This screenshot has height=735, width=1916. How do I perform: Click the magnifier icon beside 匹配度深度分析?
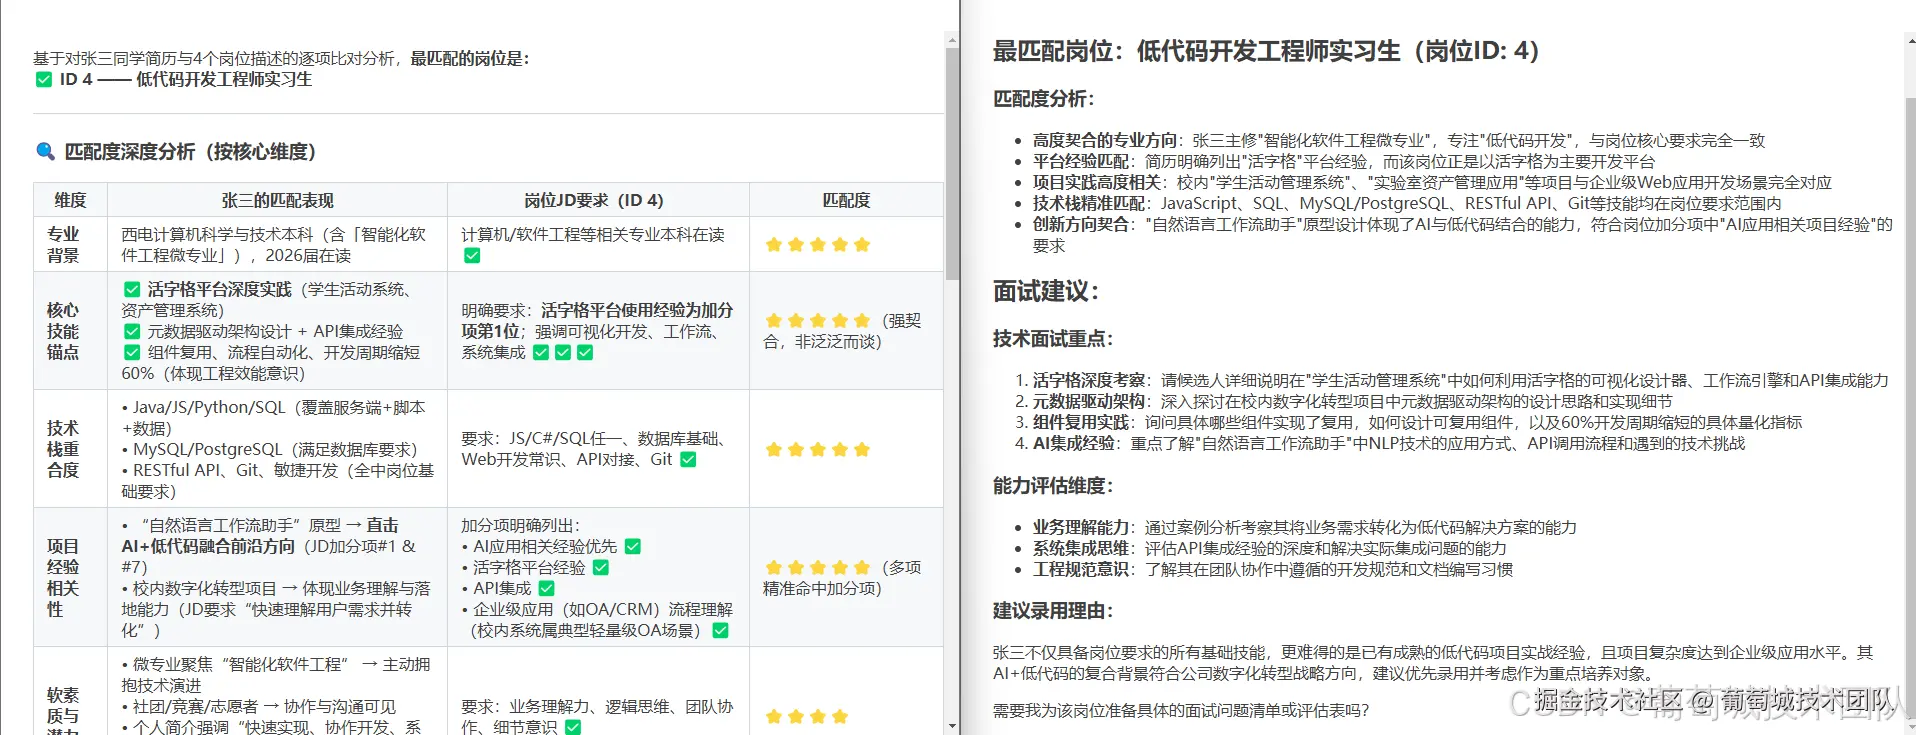tap(45, 151)
